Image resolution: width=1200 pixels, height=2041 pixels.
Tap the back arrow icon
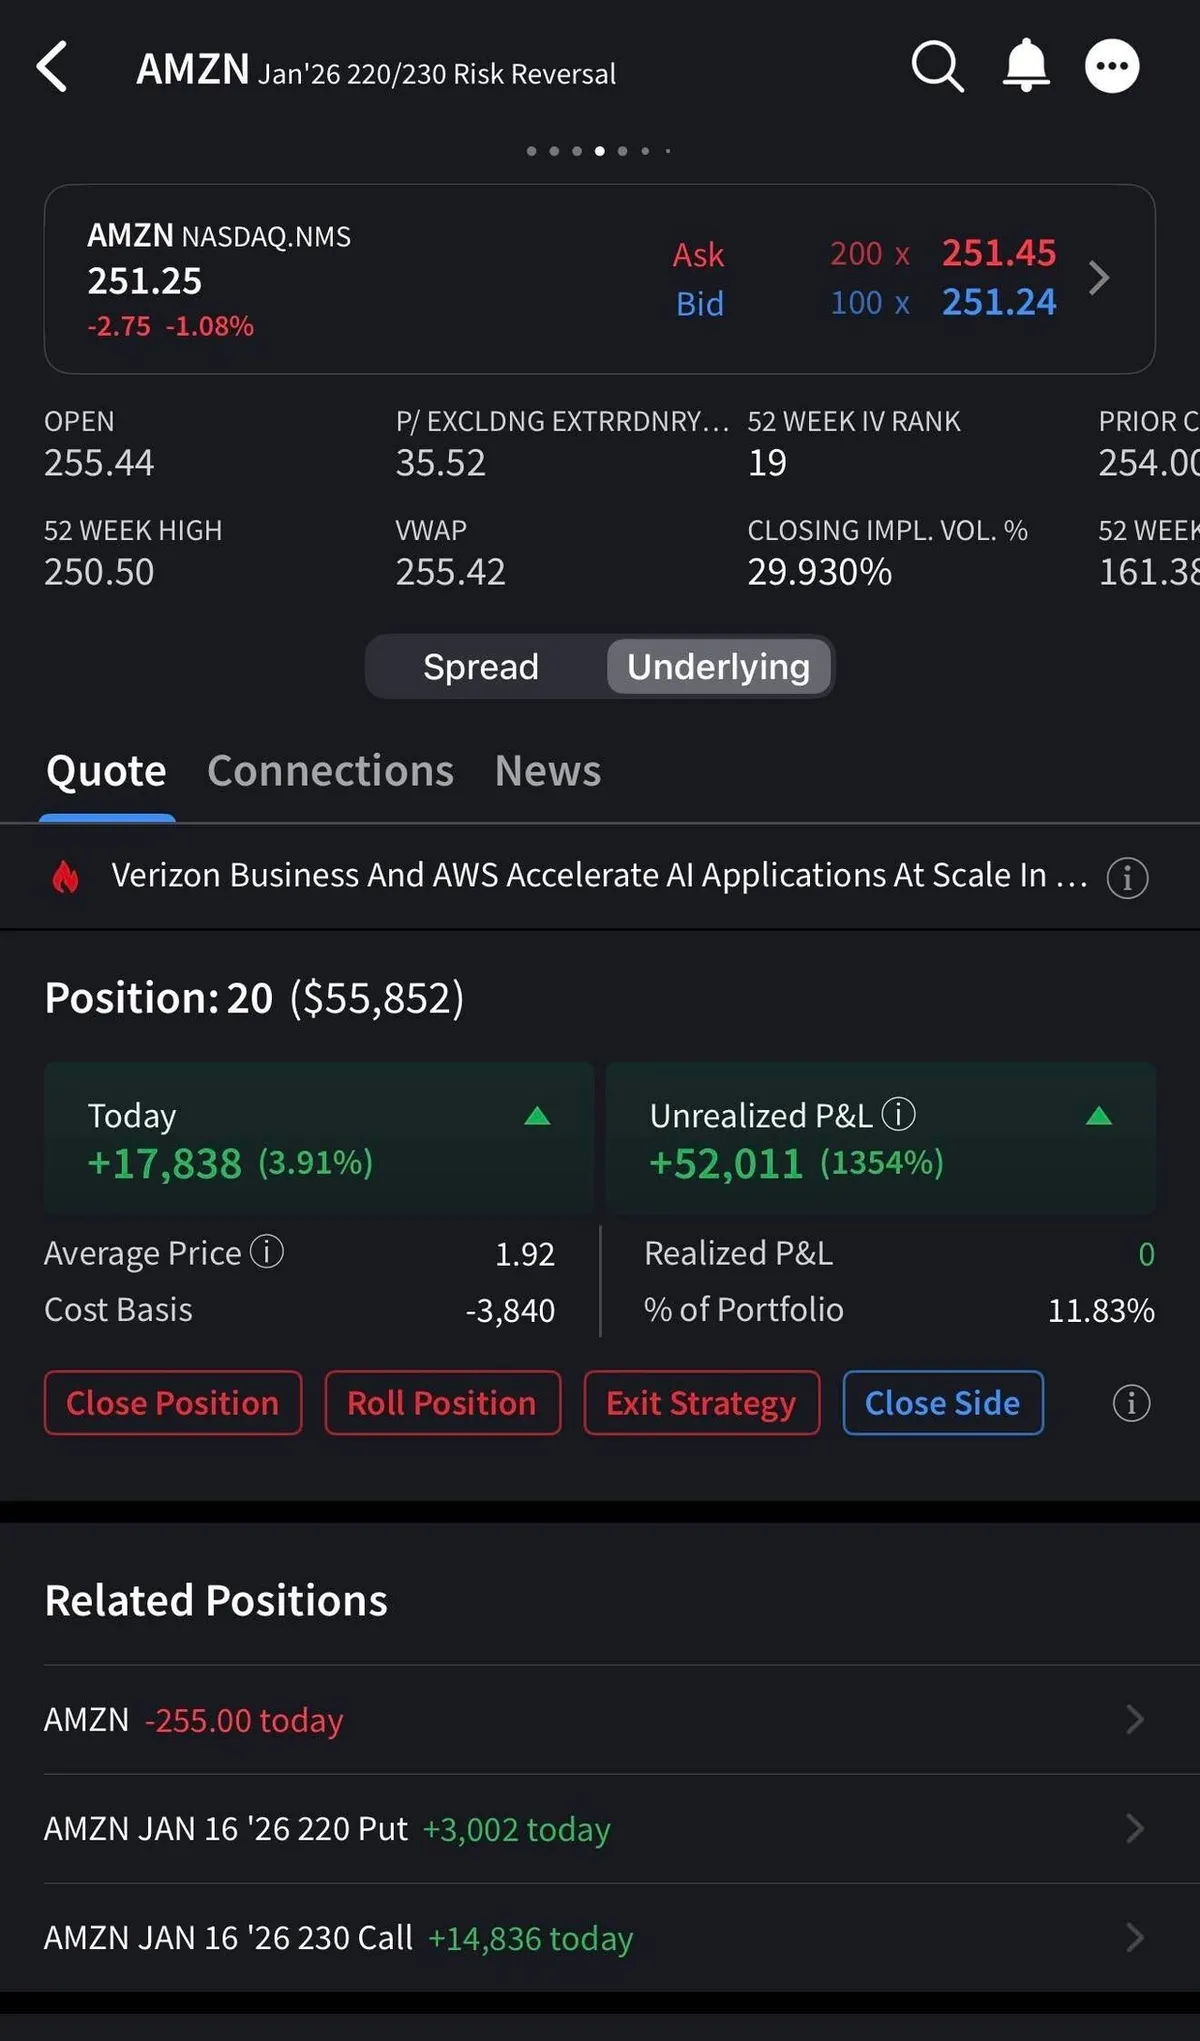52,67
